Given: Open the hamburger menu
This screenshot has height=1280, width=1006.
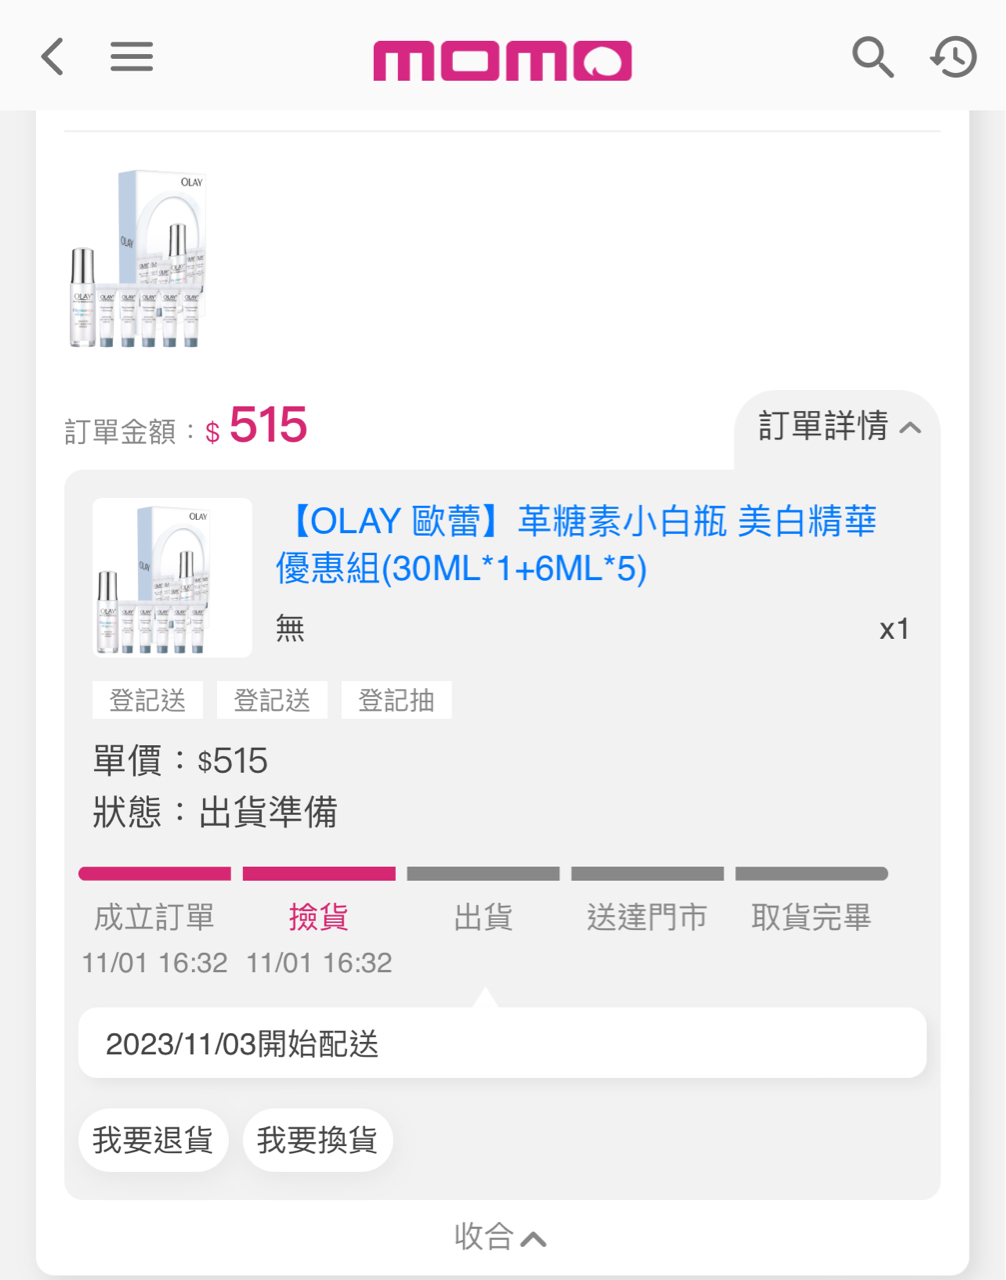Looking at the screenshot, I should (131, 57).
